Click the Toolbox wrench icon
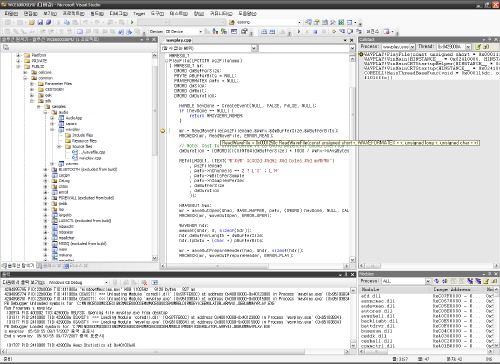 point(333,22)
